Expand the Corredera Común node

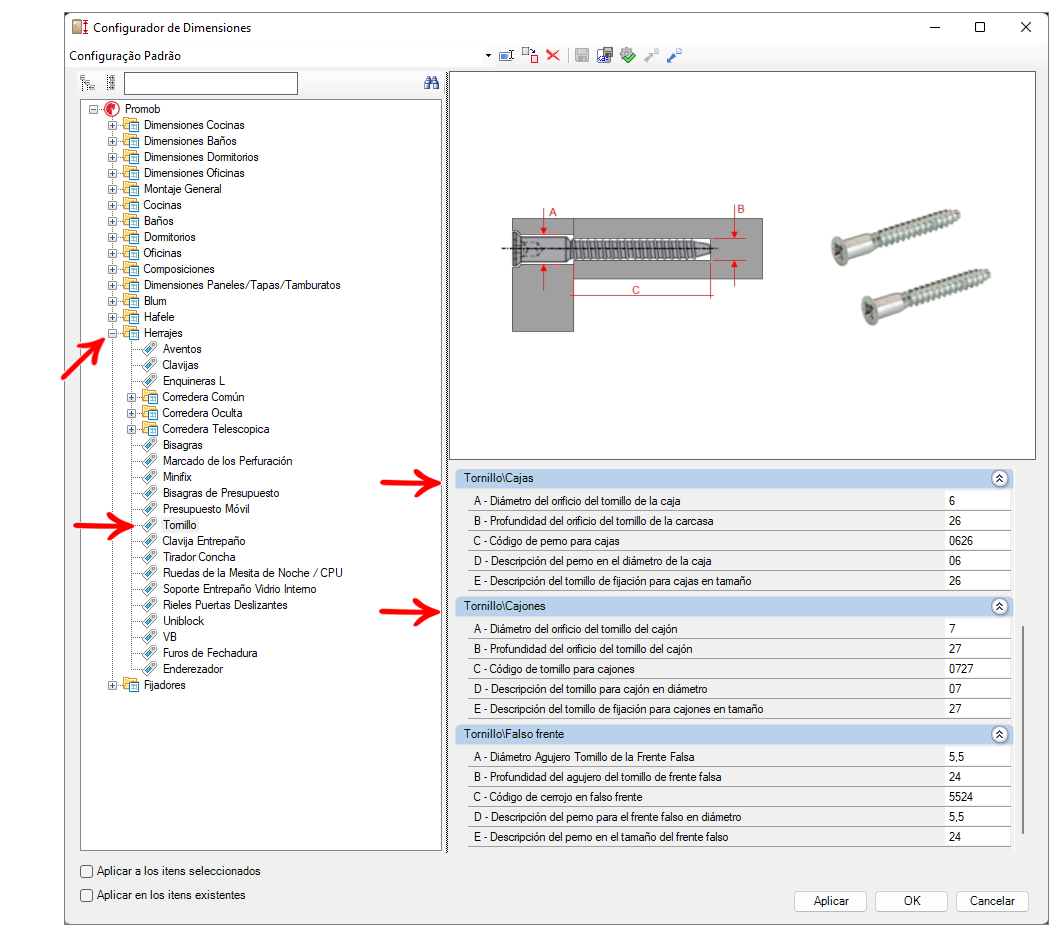[x=132, y=397]
